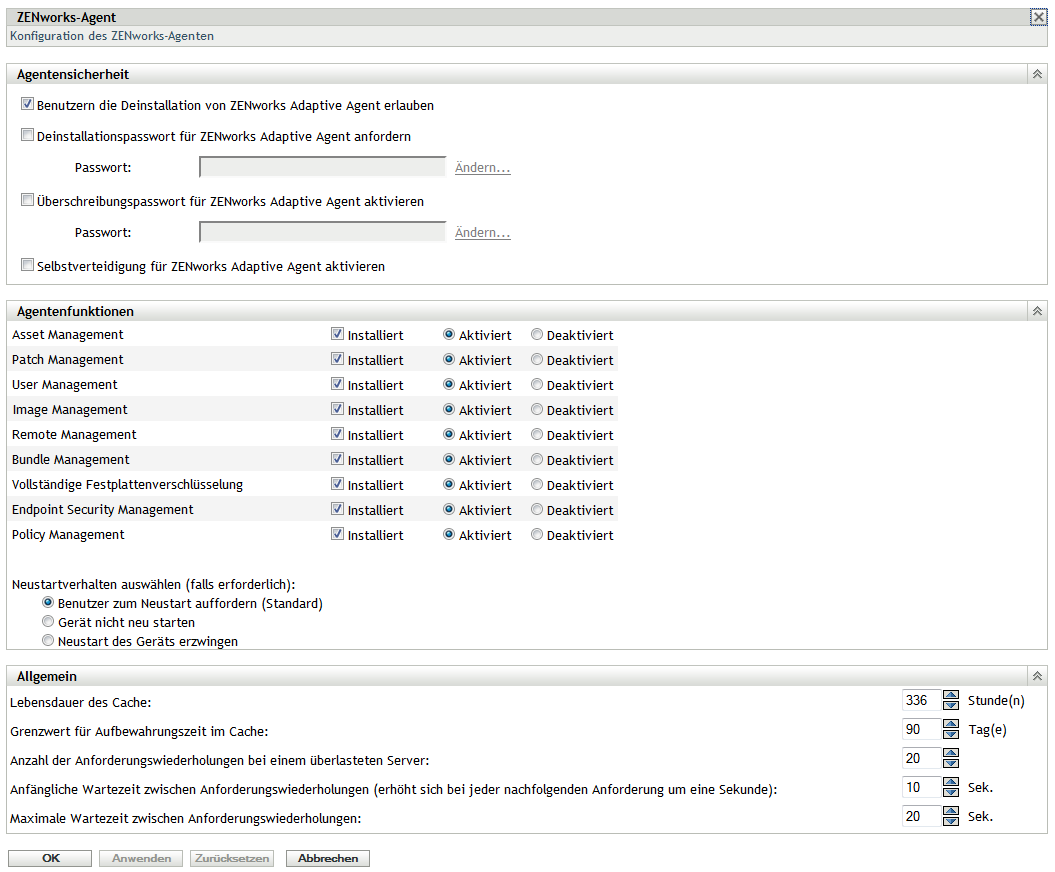Confirm settings with the OK button

coord(50,858)
